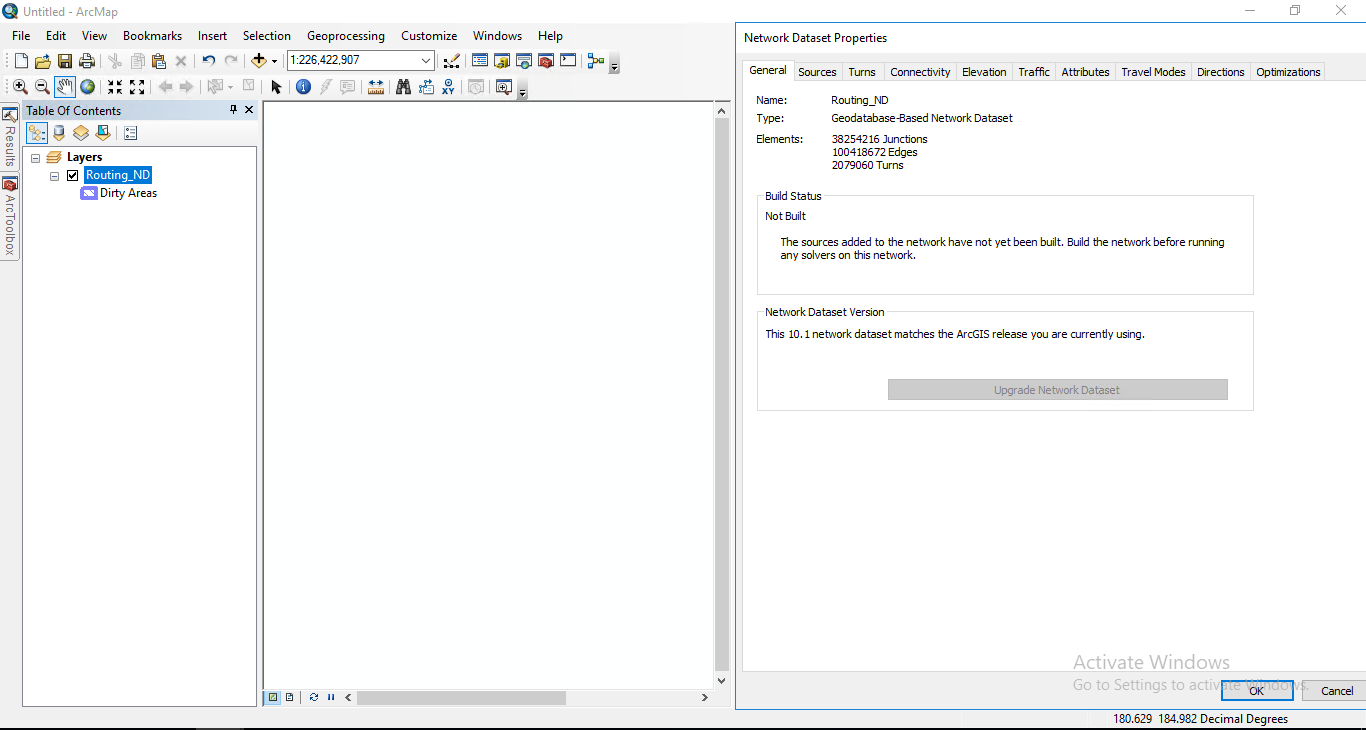
Task: Open the Customize menu
Action: click(x=429, y=36)
